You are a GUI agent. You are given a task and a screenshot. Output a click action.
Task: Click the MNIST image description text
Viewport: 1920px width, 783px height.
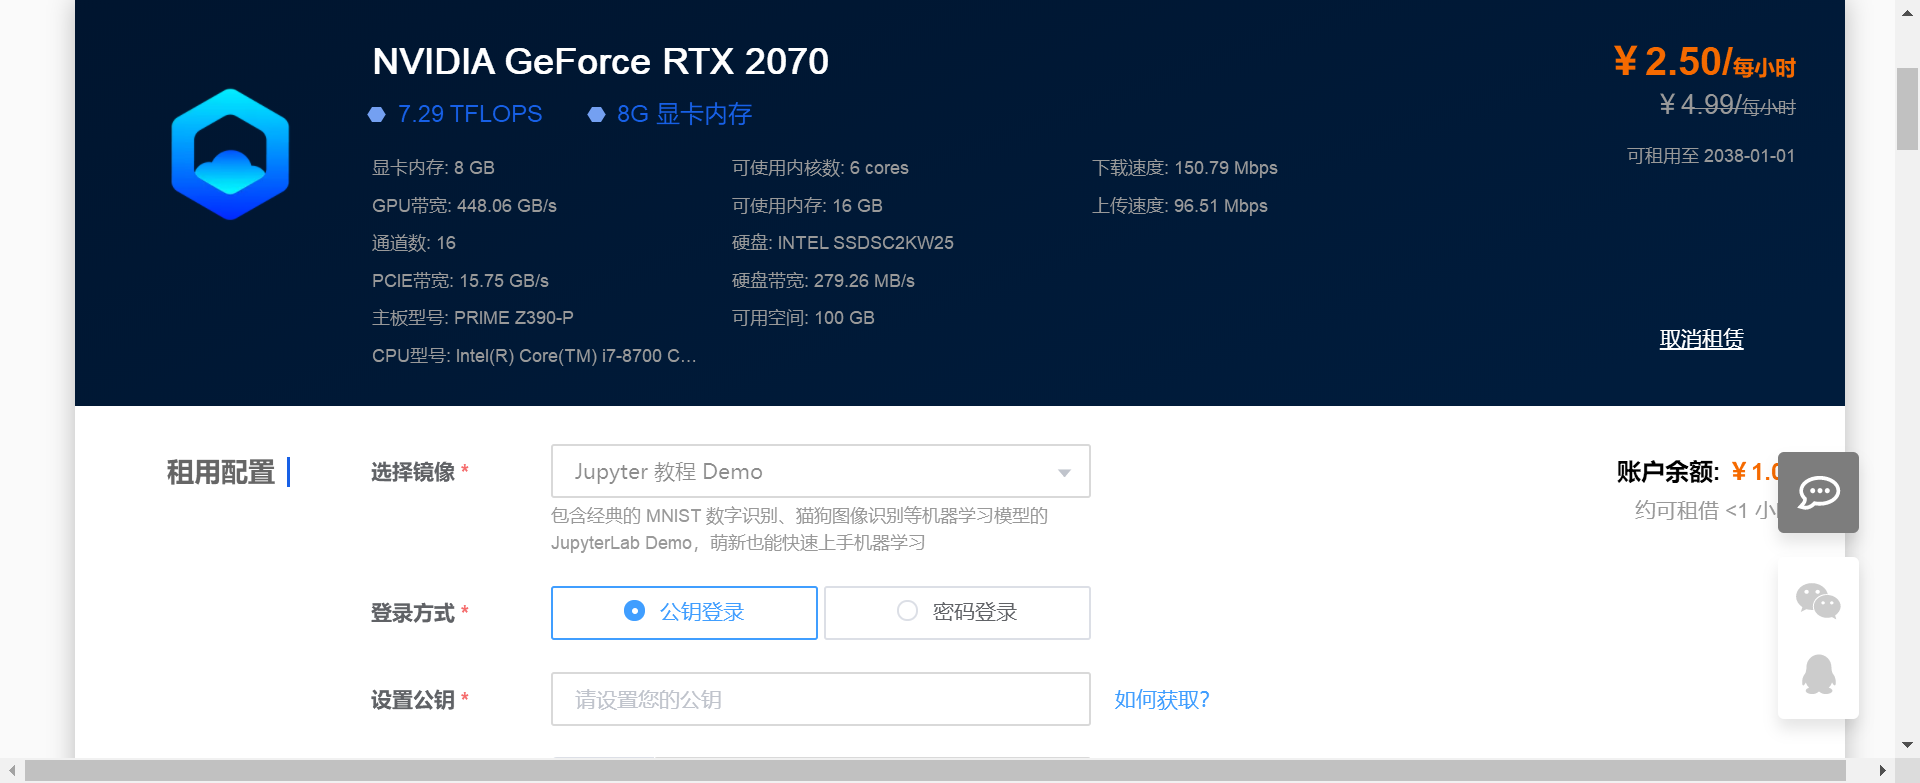[x=799, y=529]
